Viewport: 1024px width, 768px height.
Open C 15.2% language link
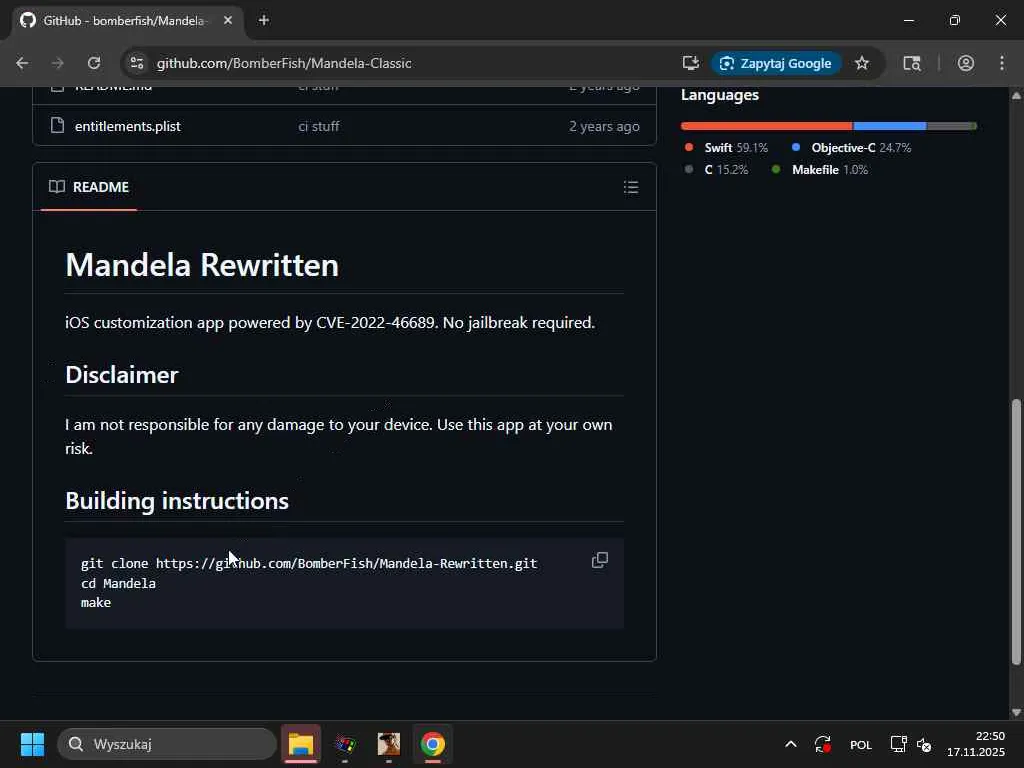(x=716, y=170)
